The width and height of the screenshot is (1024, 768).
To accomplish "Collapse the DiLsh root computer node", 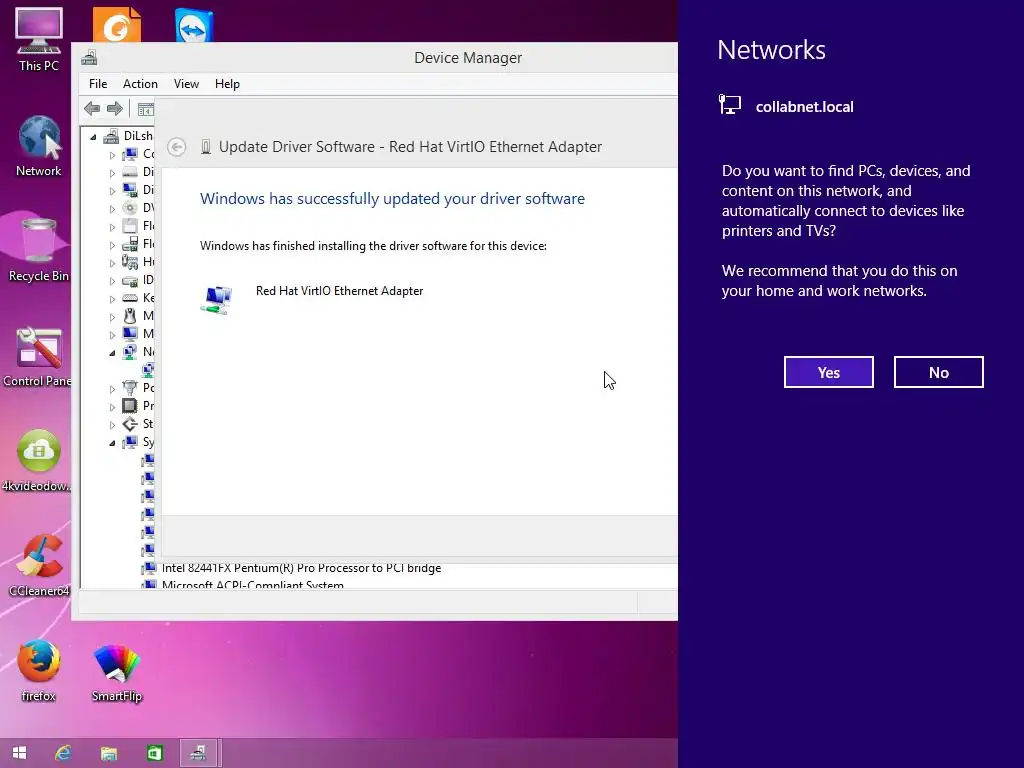I will tap(93, 136).
